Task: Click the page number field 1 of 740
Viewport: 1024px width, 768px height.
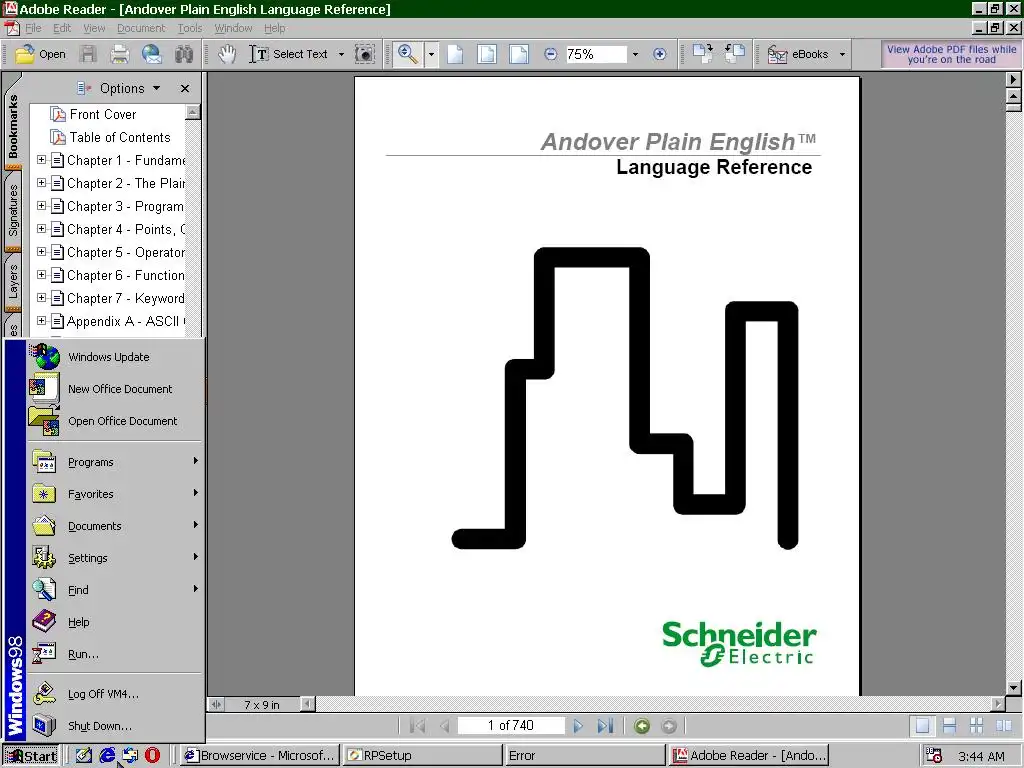Action: point(511,726)
